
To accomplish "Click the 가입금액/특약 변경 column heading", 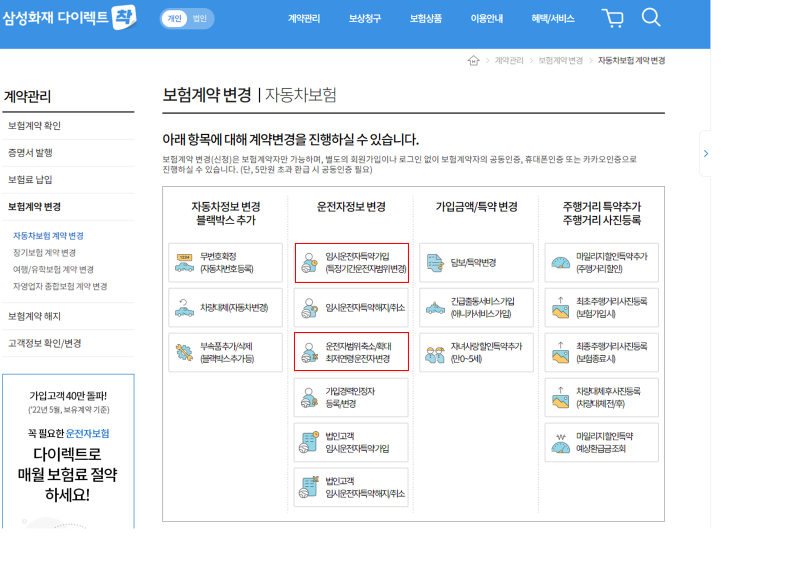I will point(477,207).
